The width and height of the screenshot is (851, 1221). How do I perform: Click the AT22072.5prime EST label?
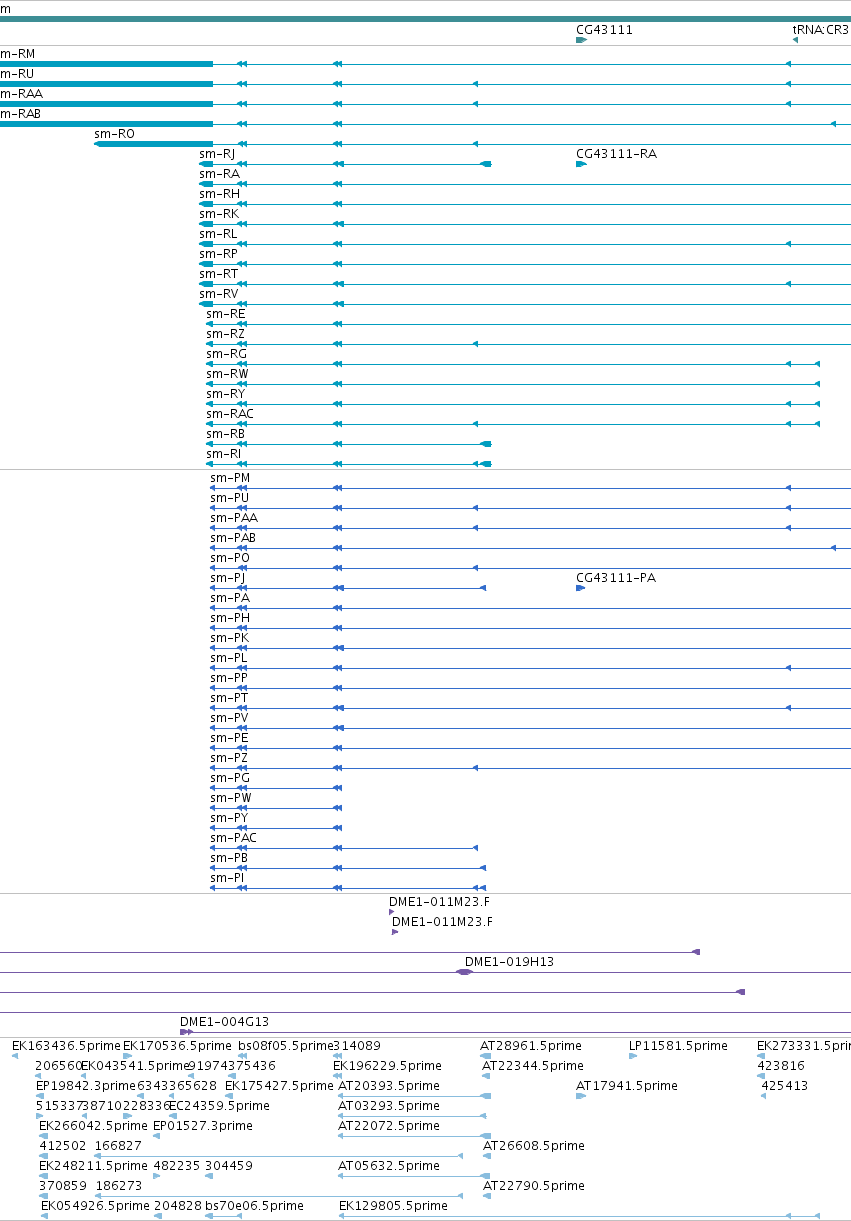coord(389,1126)
